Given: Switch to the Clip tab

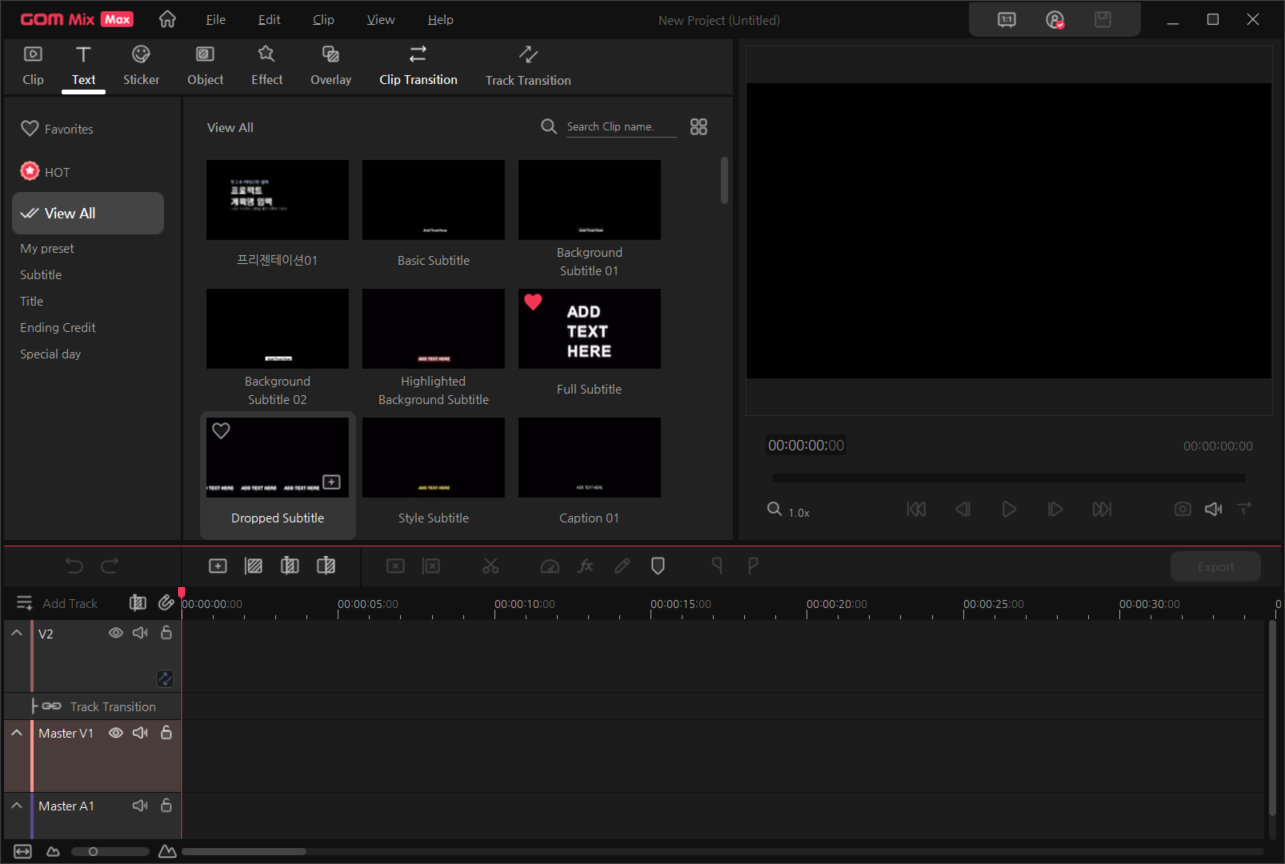Looking at the screenshot, I should (33, 65).
